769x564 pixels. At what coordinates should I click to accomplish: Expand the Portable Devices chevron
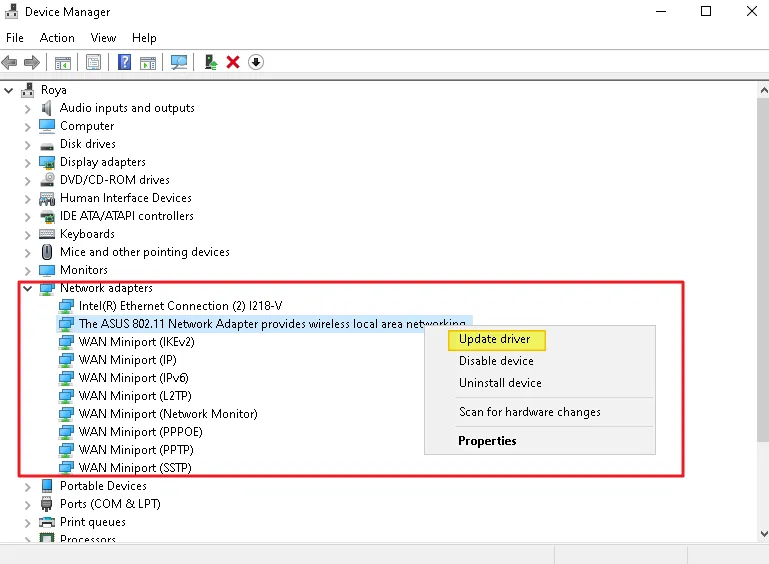pyautogui.click(x=28, y=487)
